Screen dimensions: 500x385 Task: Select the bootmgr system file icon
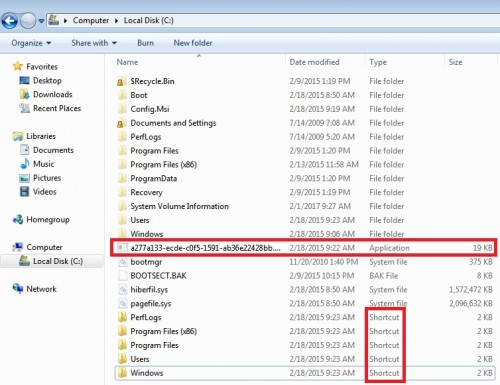[123, 262]
